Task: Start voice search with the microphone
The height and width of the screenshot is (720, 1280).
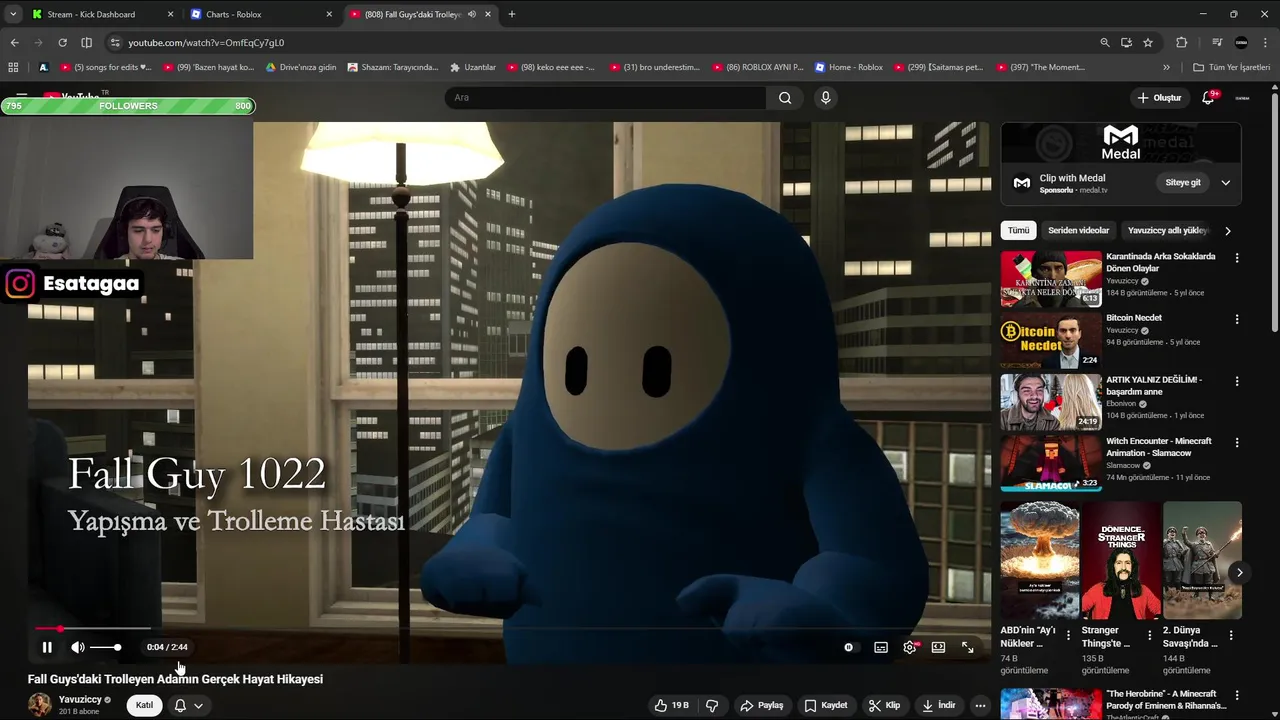Action: click(x=825, y=97)
